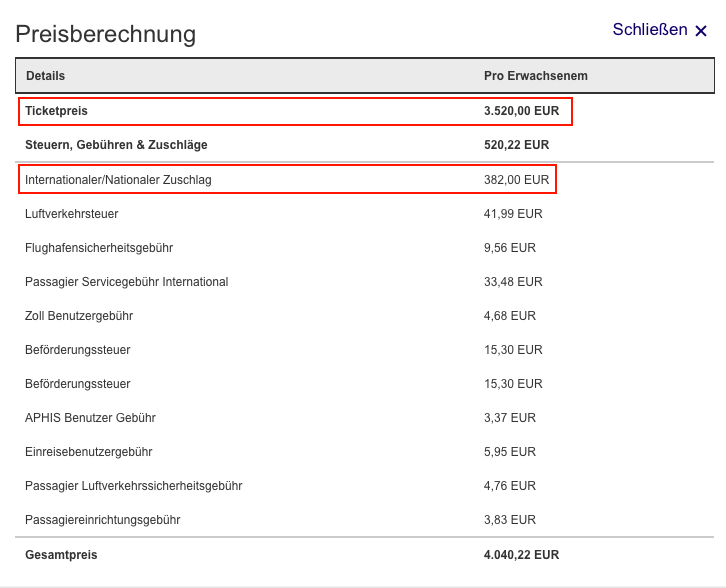Screen dimensions: 726x588
Task: Click the 3.520,00 EUR ticket price amount
Action: click(x=521, y=111)
